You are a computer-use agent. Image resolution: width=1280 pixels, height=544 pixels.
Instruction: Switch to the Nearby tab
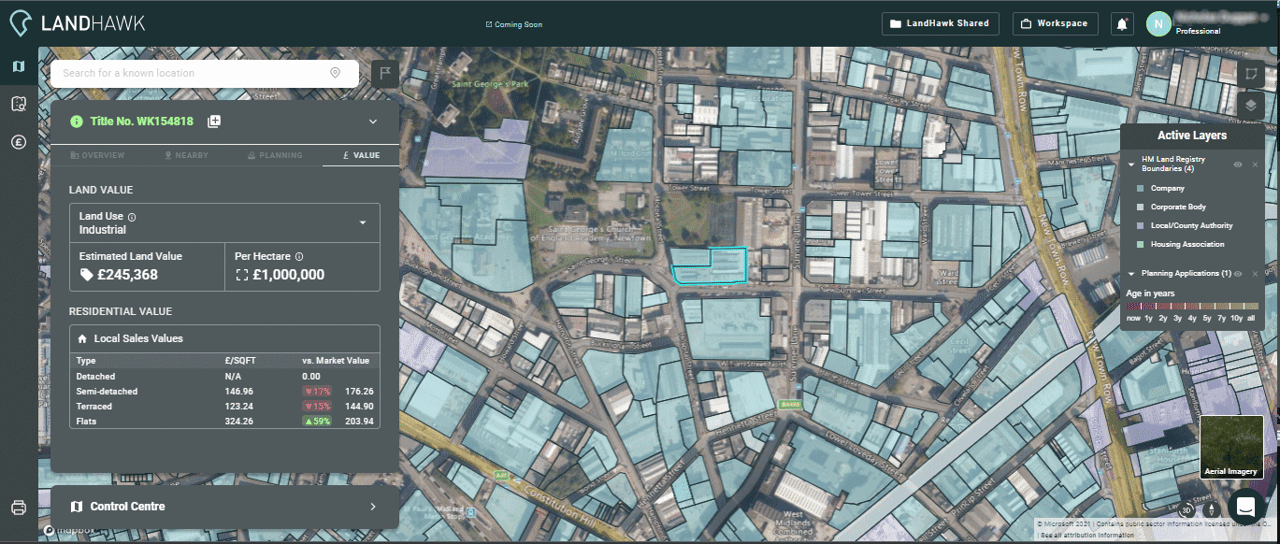(x=186, y=156)
